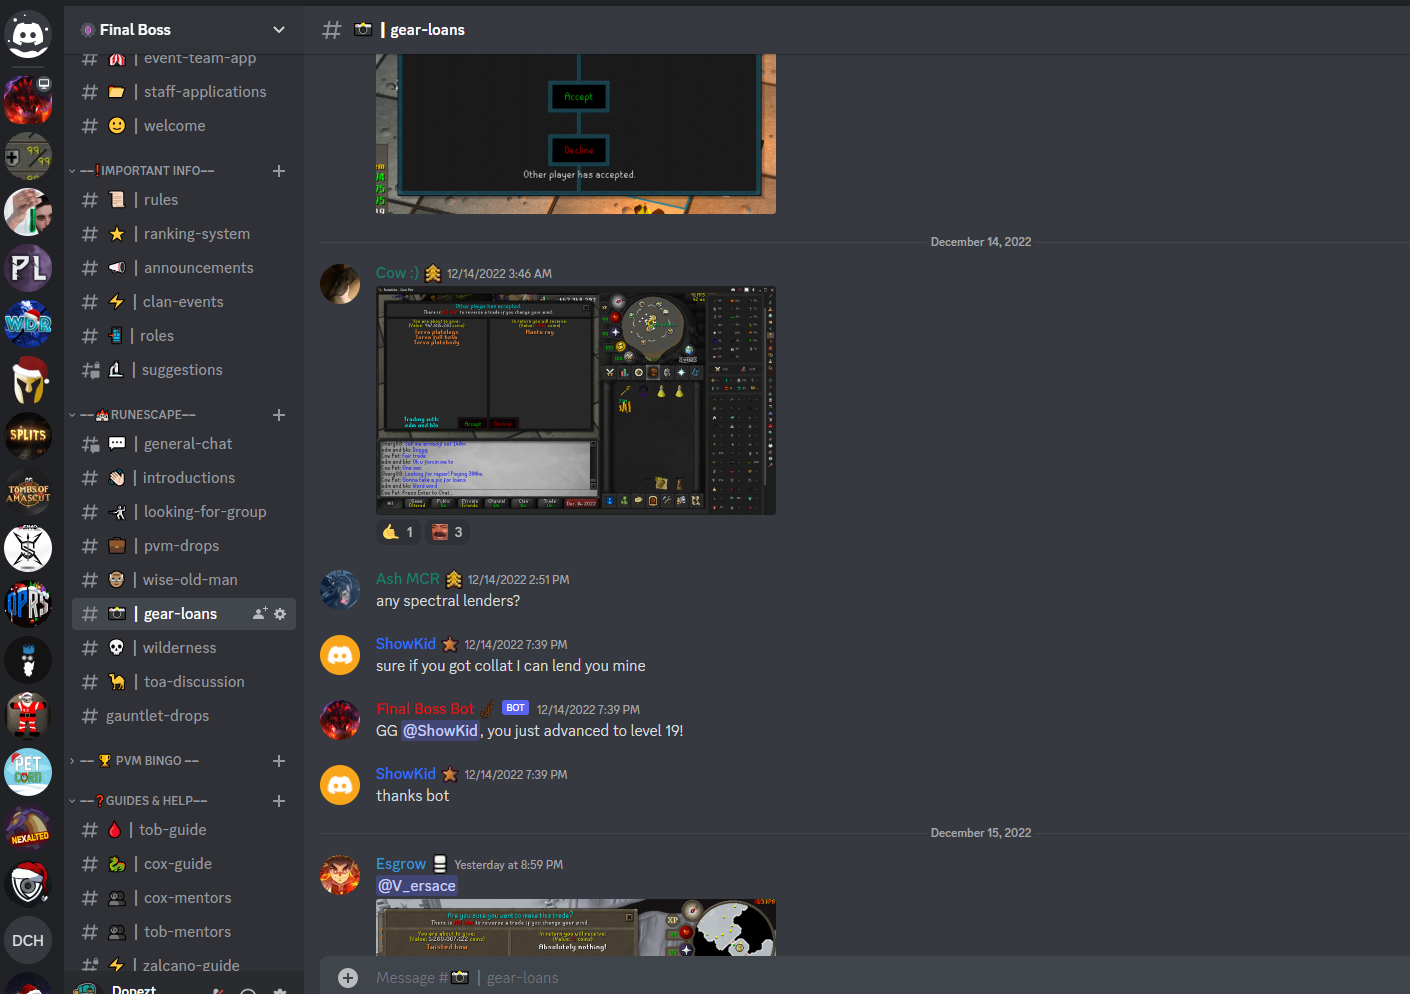
Task: Open Esgrow user avatar
Action: (340, 875)
